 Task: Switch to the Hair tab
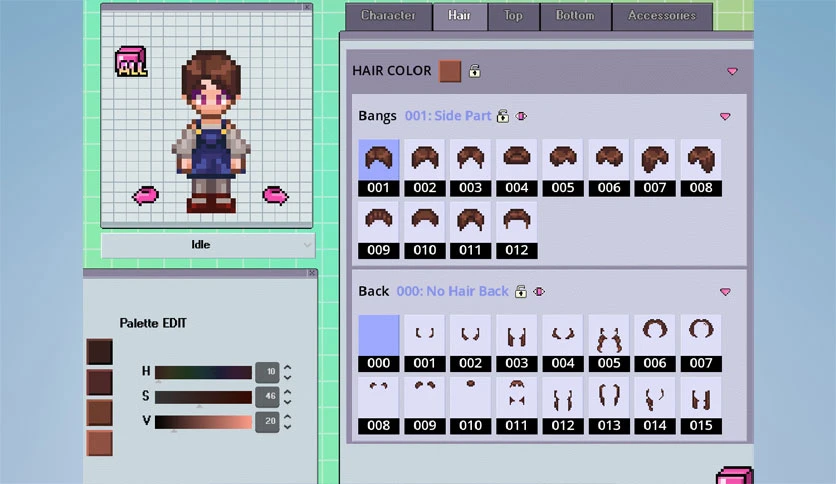pyautogui.click(x=460, y=15)
